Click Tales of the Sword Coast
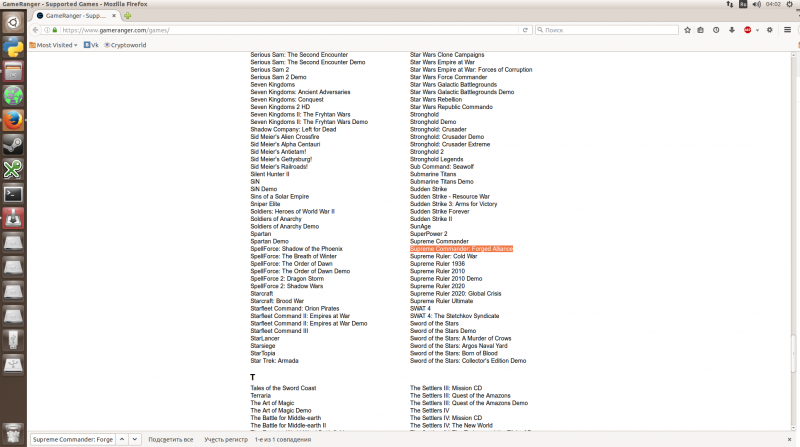The width and height of the screenshot is (800, 447). pyautogui.click(x=283, y=388)
